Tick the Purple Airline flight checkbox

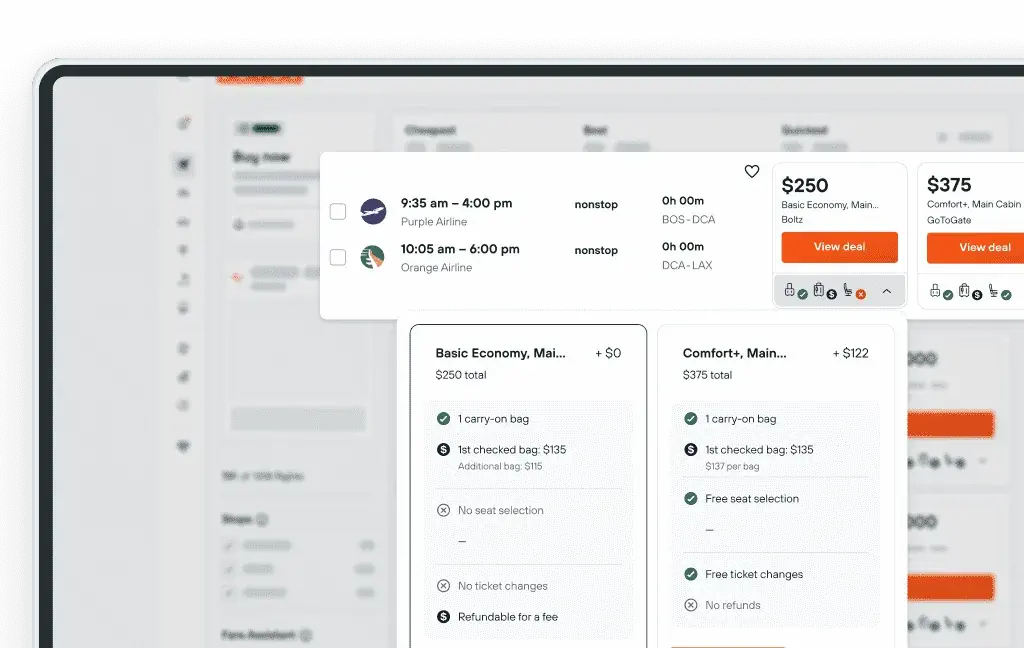point(338,212)
